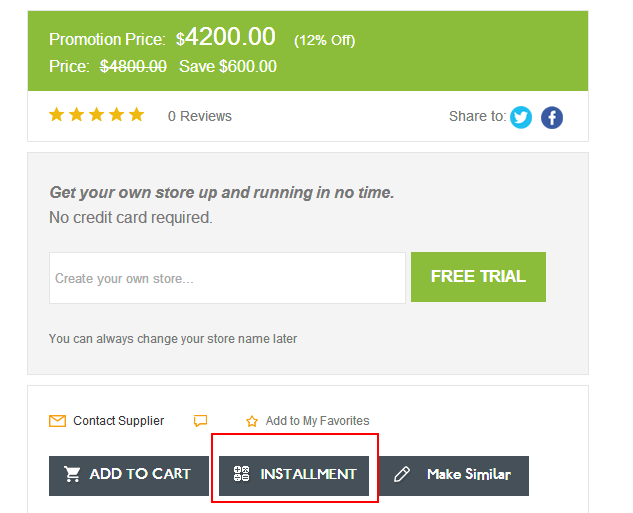Click the favorites star outline icon
Viewport: 633px width, 513px height.
[252, 421]
